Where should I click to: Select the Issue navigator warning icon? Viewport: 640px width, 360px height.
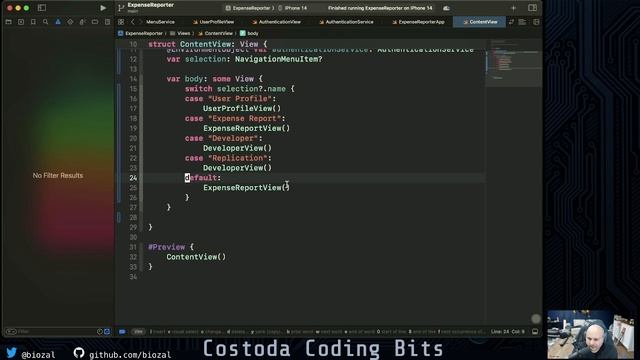pos(58,22)
